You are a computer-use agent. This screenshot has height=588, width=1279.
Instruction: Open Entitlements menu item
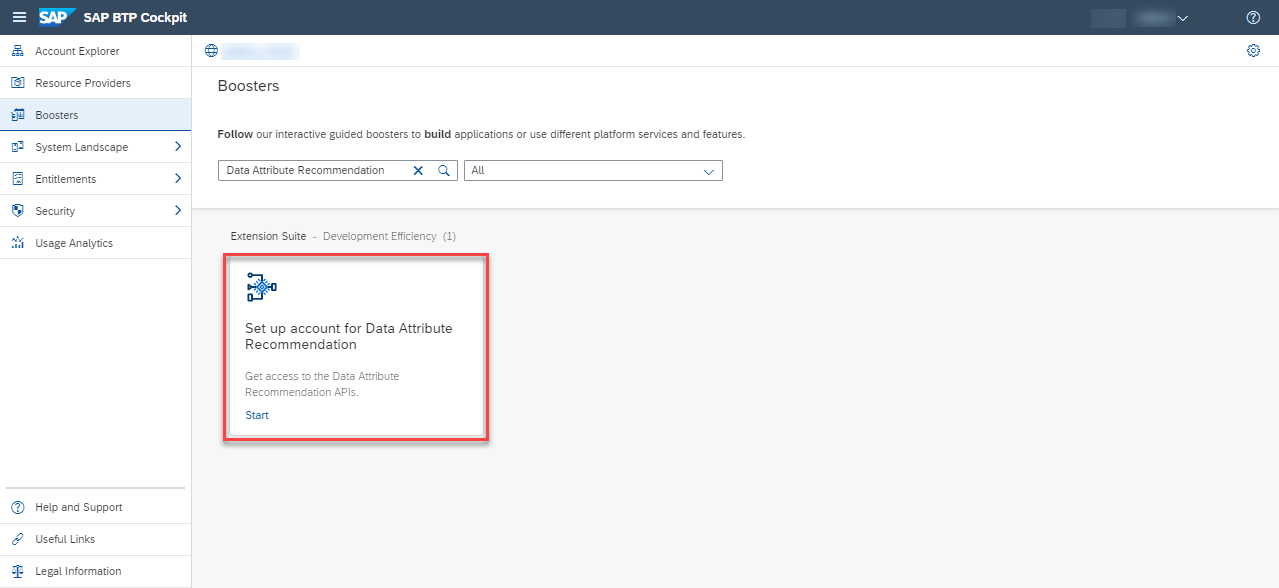point(96,179)
